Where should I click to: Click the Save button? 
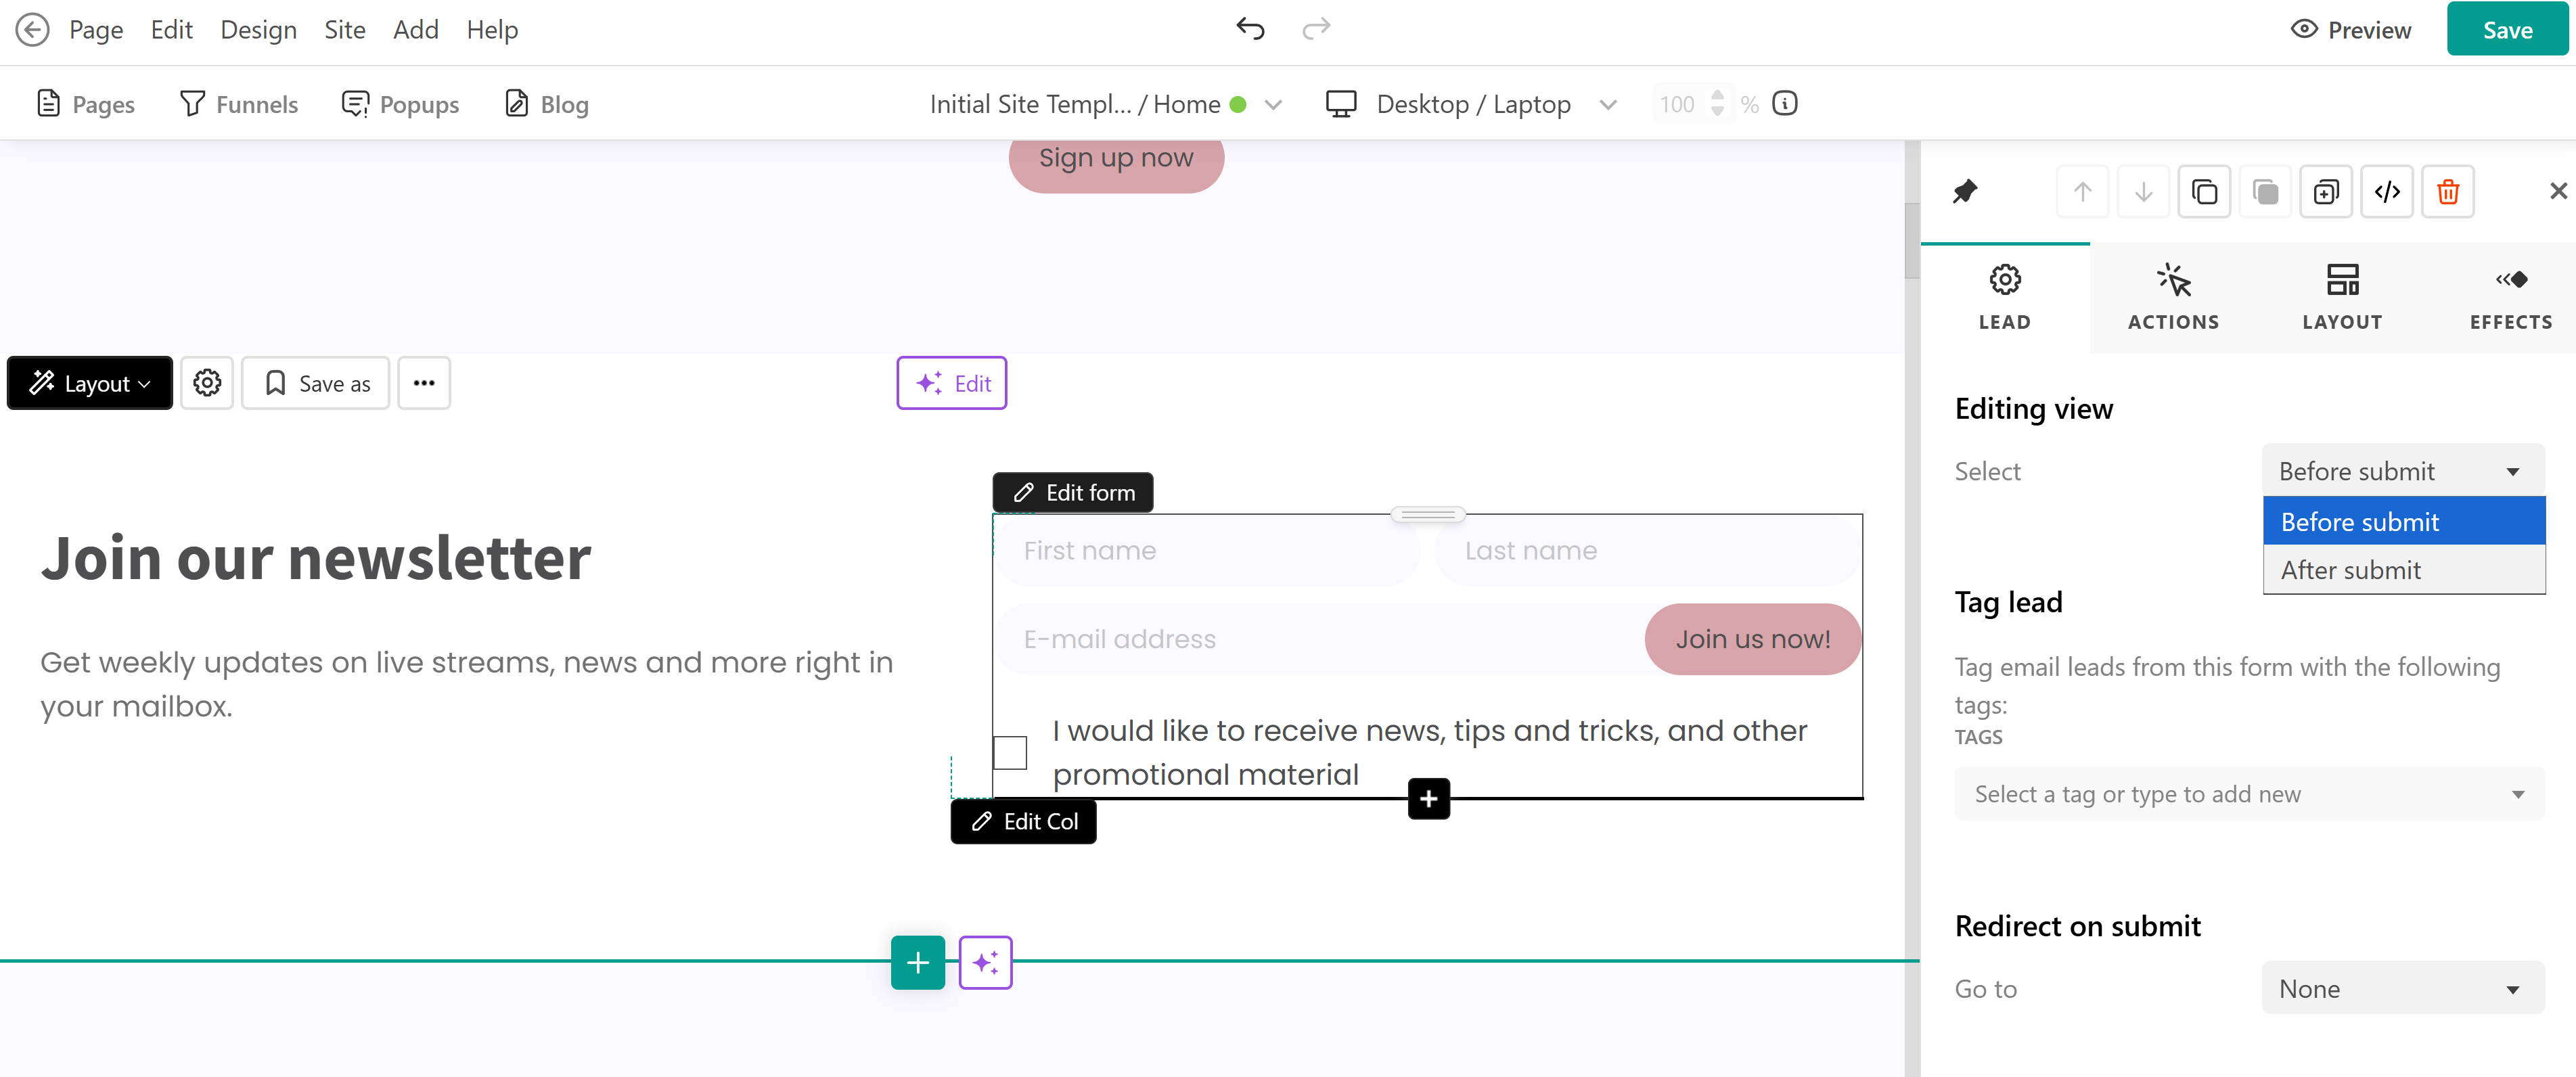[2506, 29]
